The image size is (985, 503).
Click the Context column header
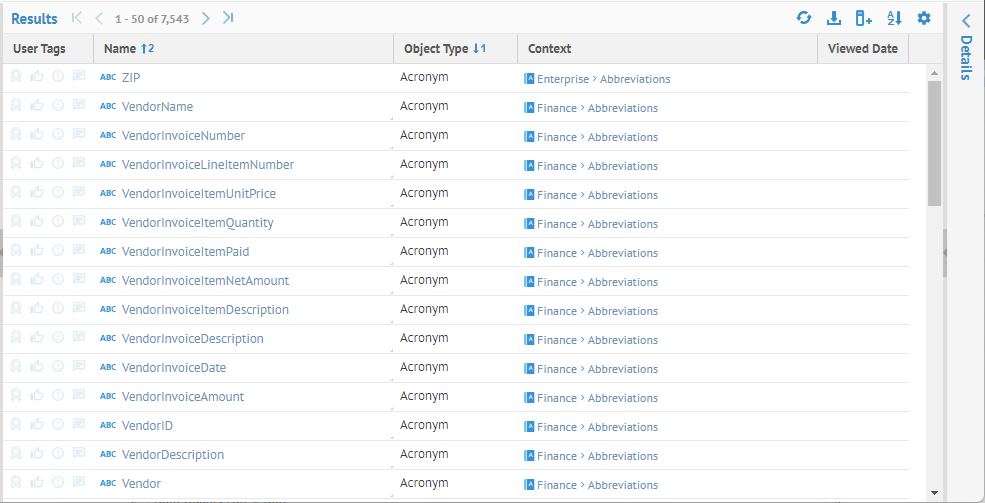click(x=549, y=48)
